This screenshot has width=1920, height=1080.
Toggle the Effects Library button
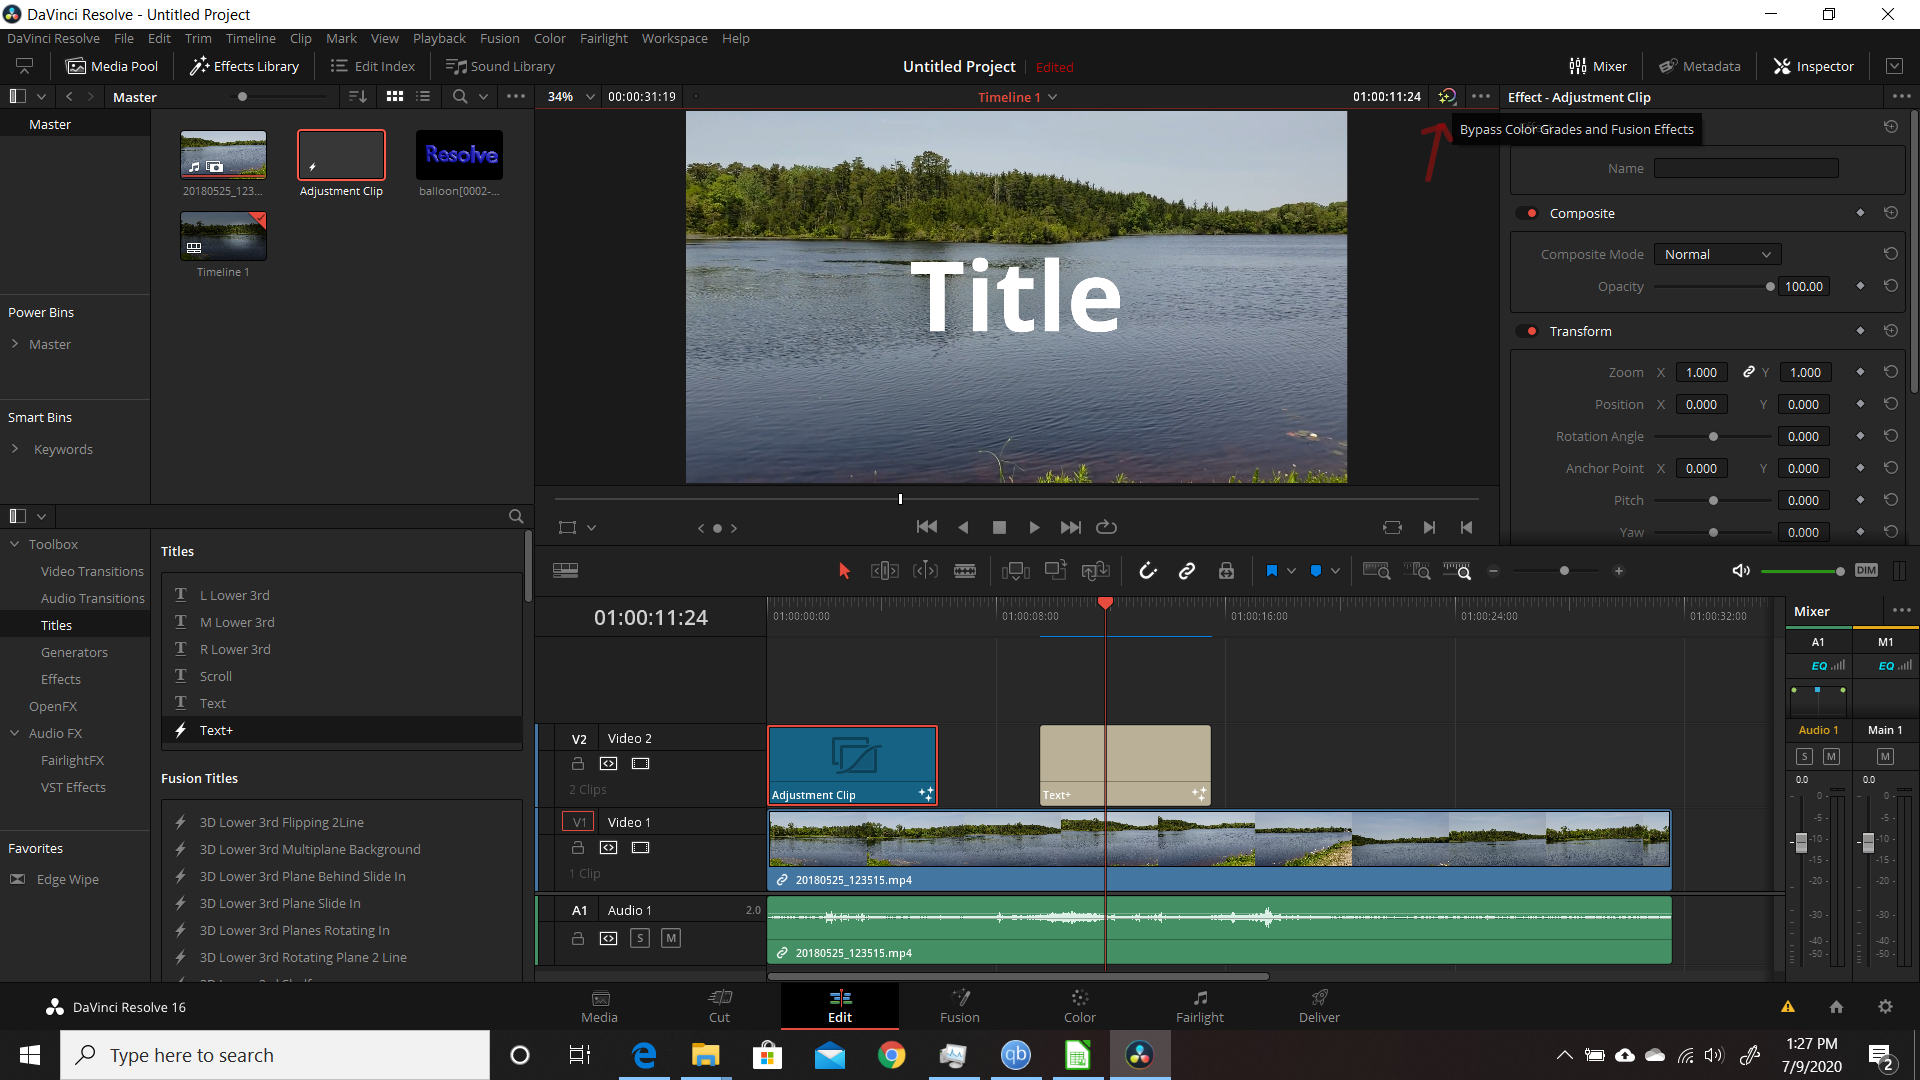click(x=245, y=66)
